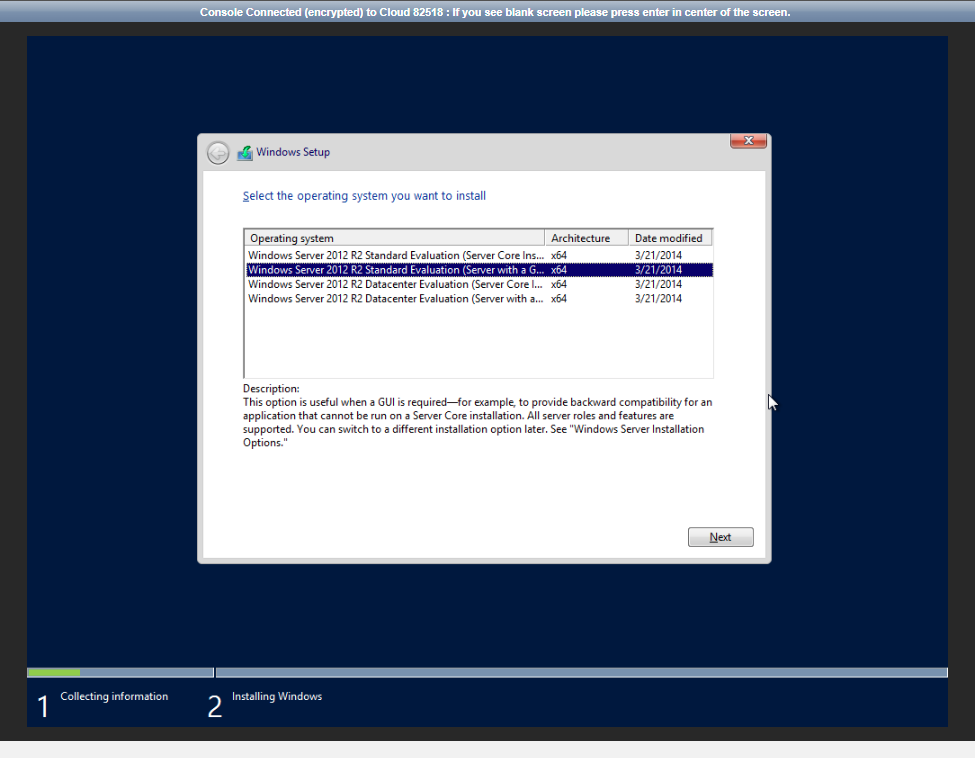Select Datacenter Evaluation Server Core row

coord(479,284)
